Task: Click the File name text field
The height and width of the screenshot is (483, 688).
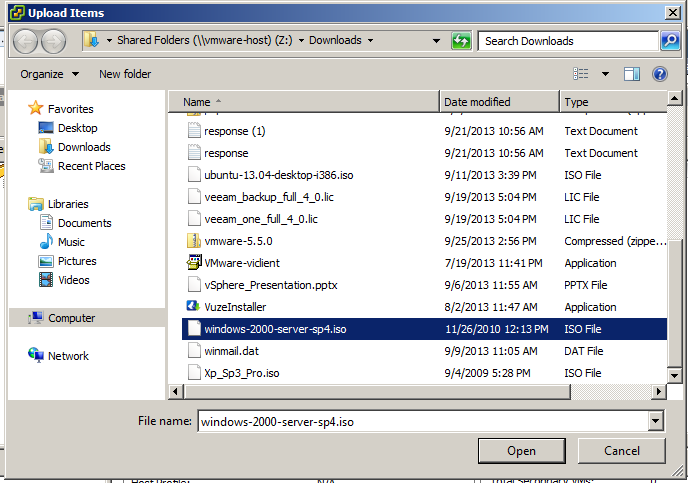Action: [x=423, y=422]
